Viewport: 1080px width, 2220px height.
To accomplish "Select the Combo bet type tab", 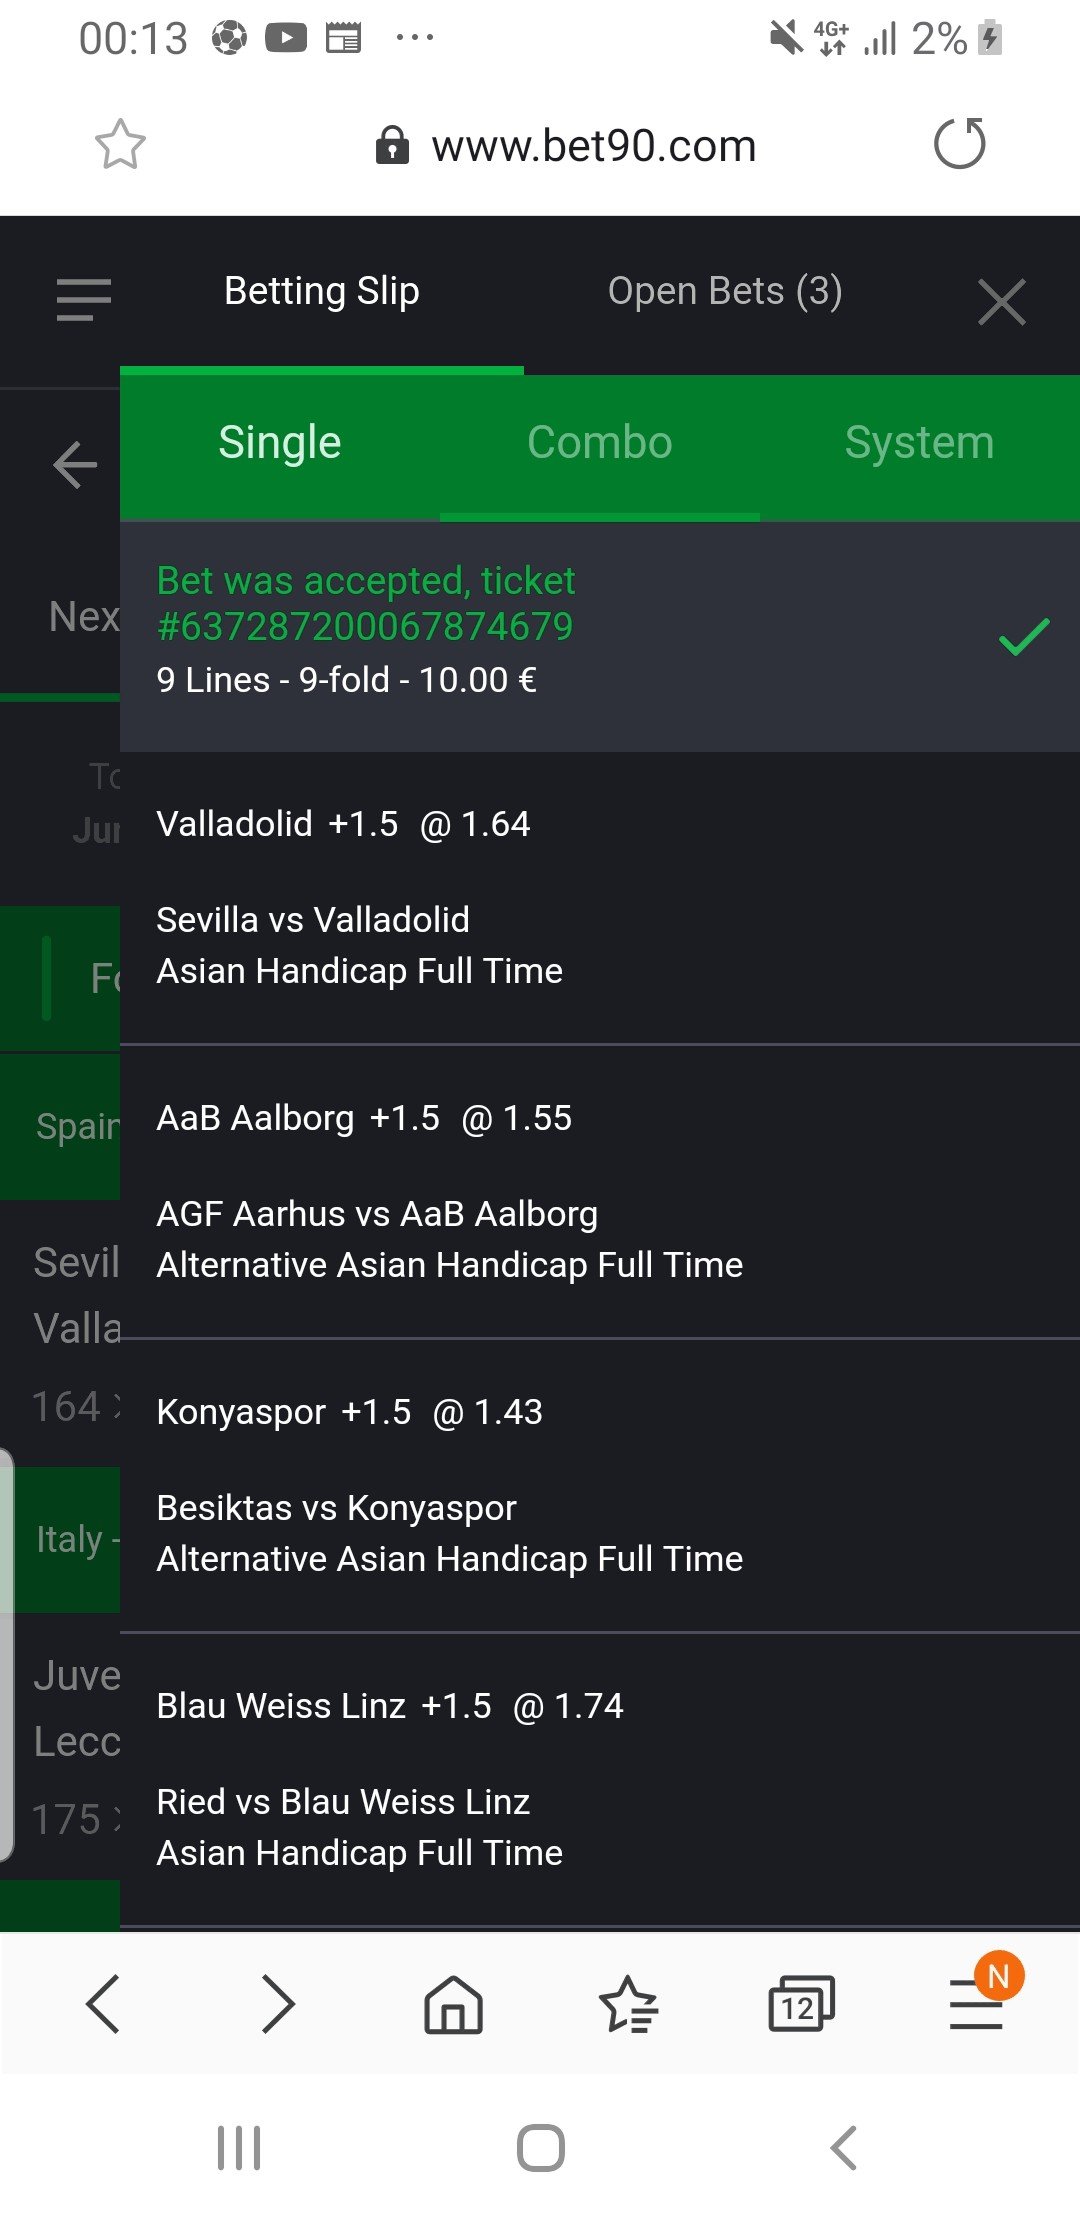I will click(600, 443).
